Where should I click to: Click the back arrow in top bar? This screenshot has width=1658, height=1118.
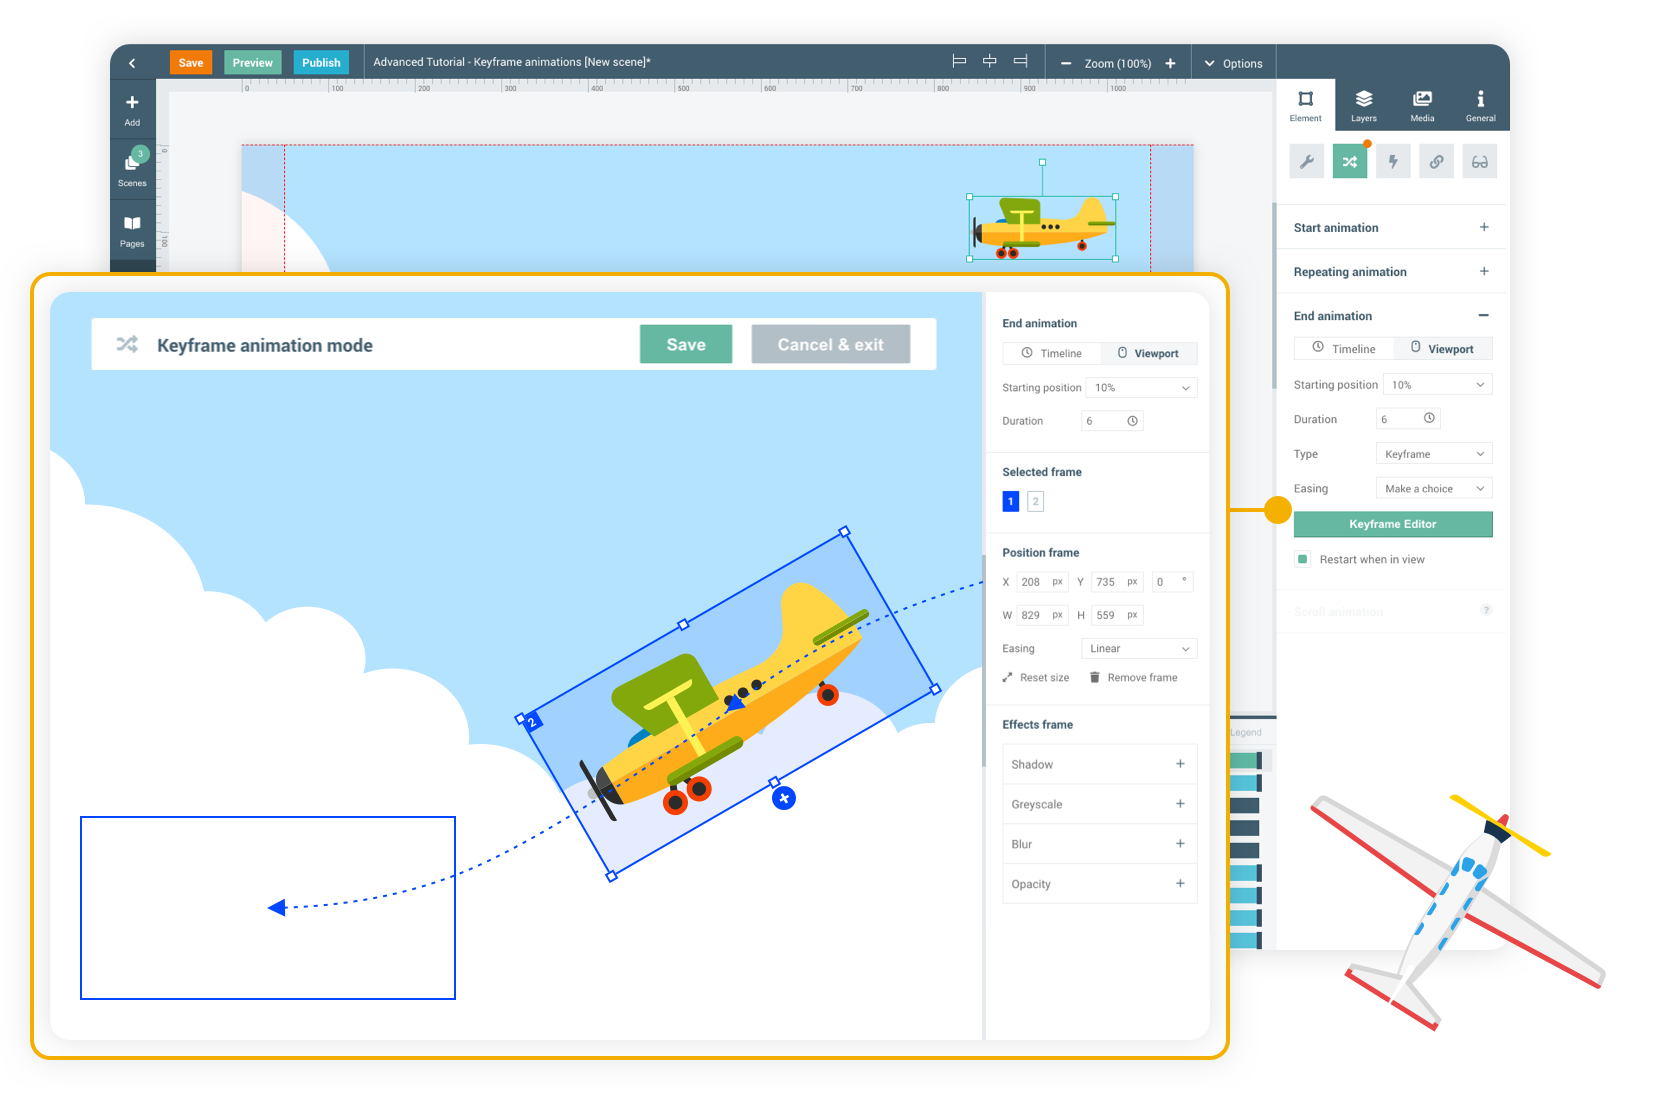tap(132, 63)
